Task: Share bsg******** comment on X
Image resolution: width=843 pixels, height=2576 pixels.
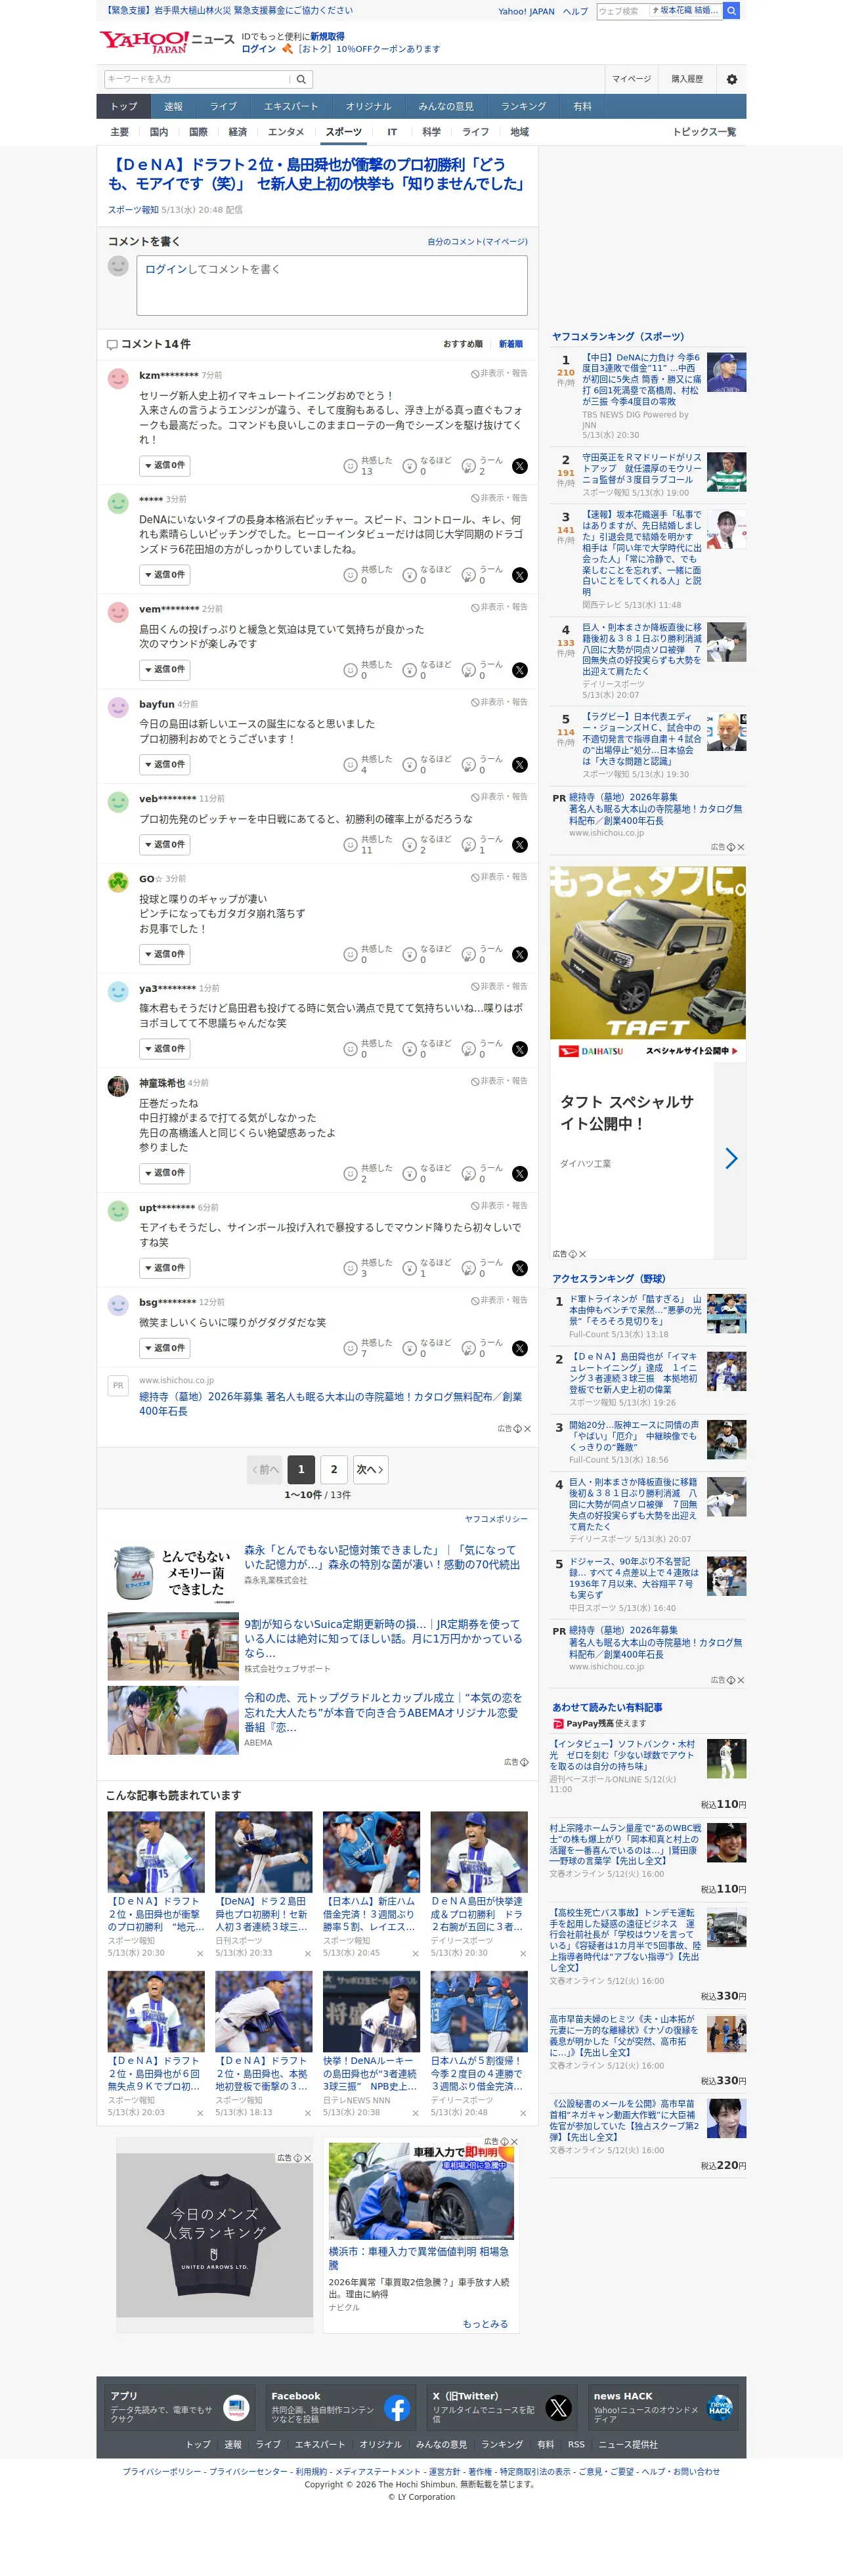Action: (520, 1348)
